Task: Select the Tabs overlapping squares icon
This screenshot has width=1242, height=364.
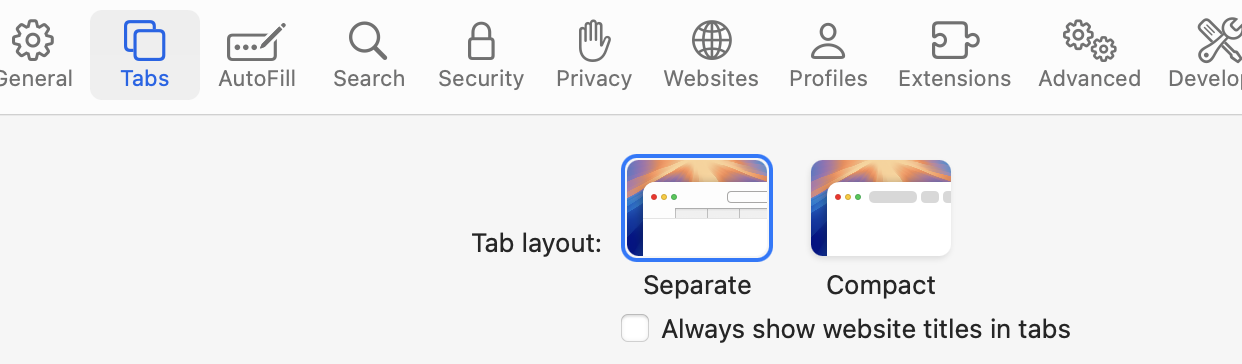Action: click(145, 41)
